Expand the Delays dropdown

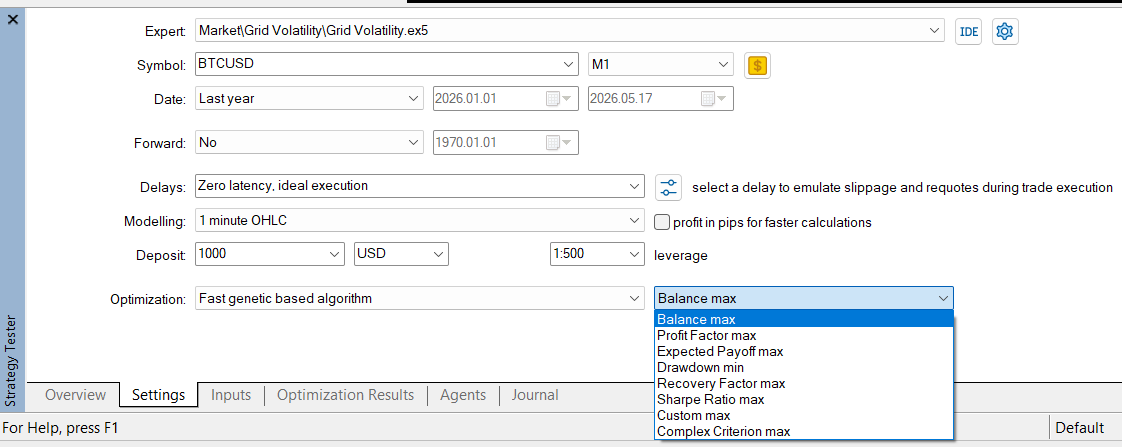(x=634, y=186)
